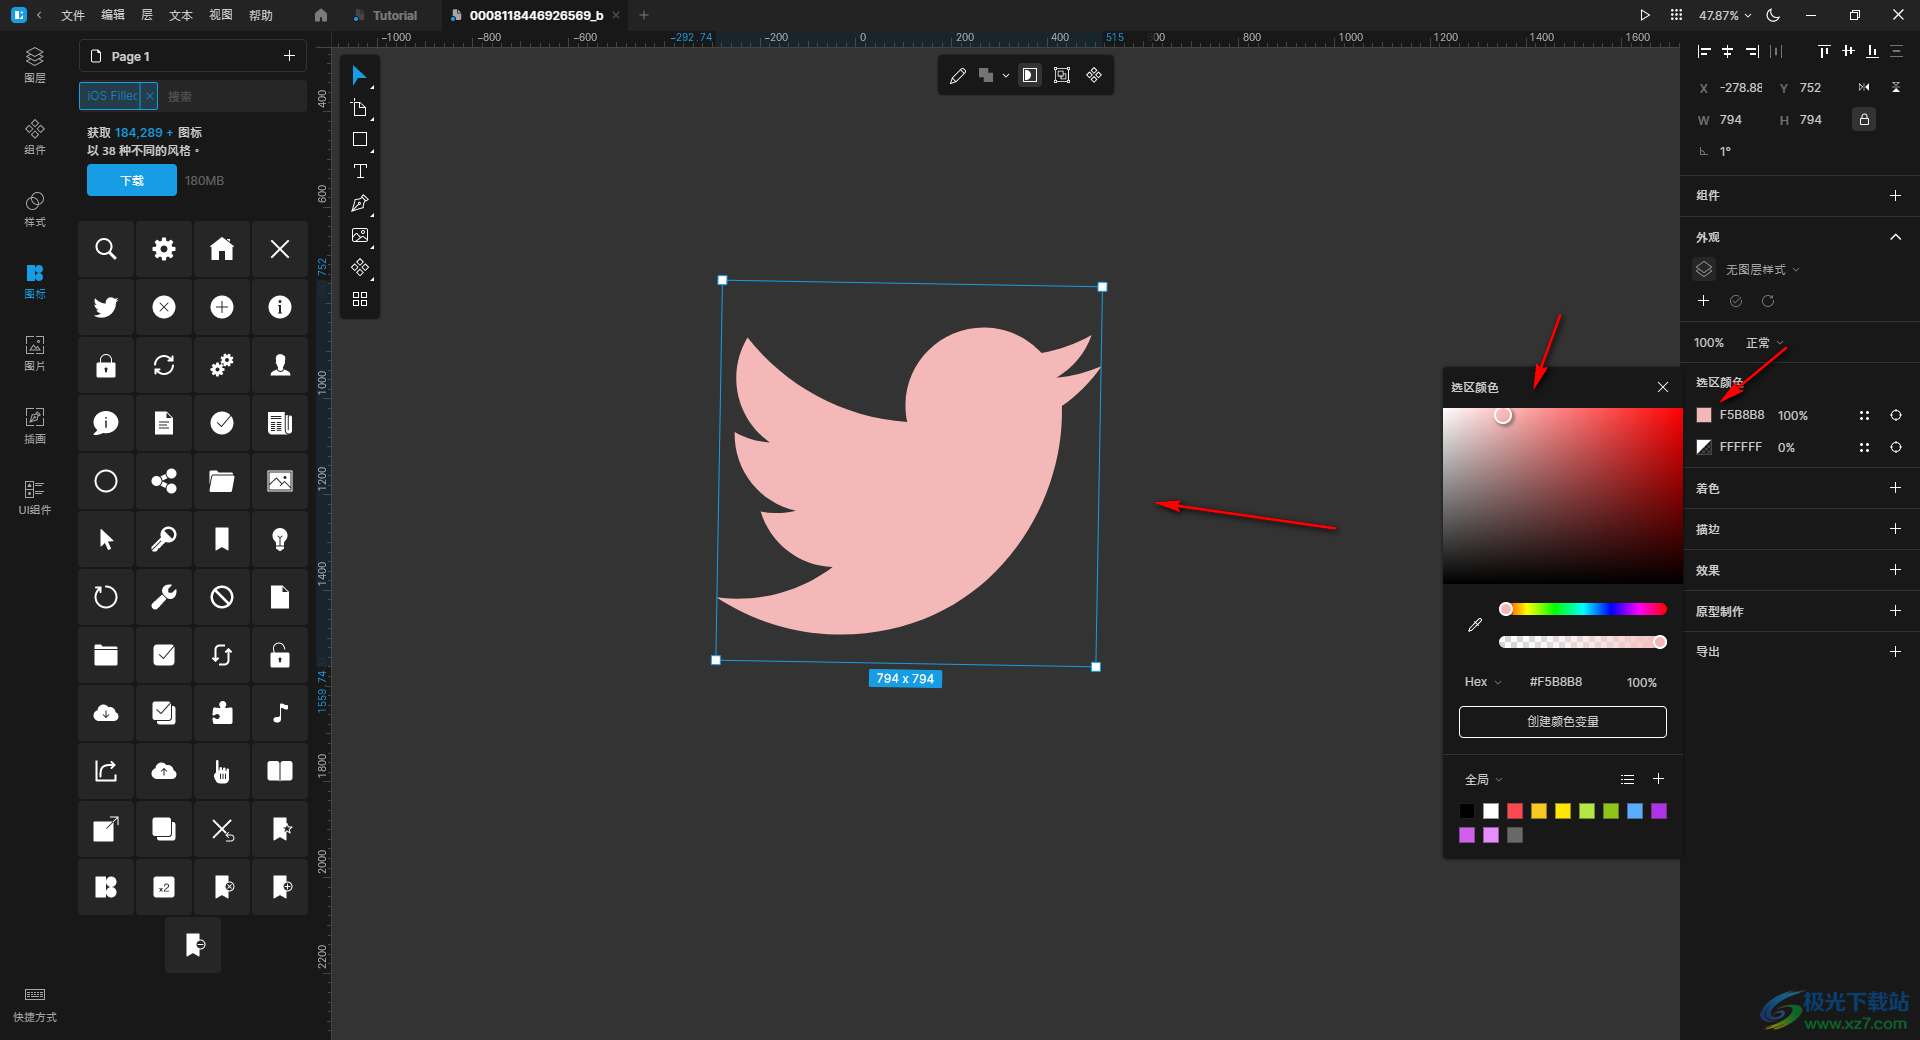Open the Hex color format dropdown
The image size is (1920, 1040).
point(1483,682)
